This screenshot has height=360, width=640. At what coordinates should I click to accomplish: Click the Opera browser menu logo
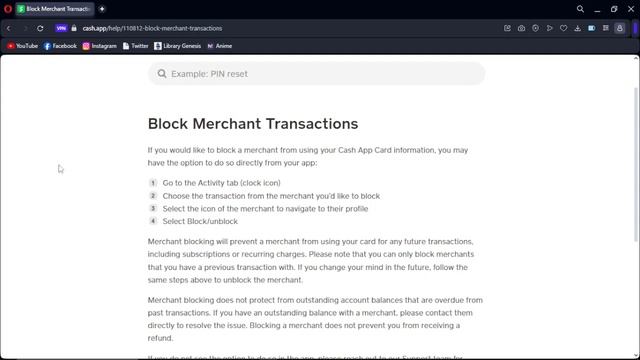tap(8, 9)
